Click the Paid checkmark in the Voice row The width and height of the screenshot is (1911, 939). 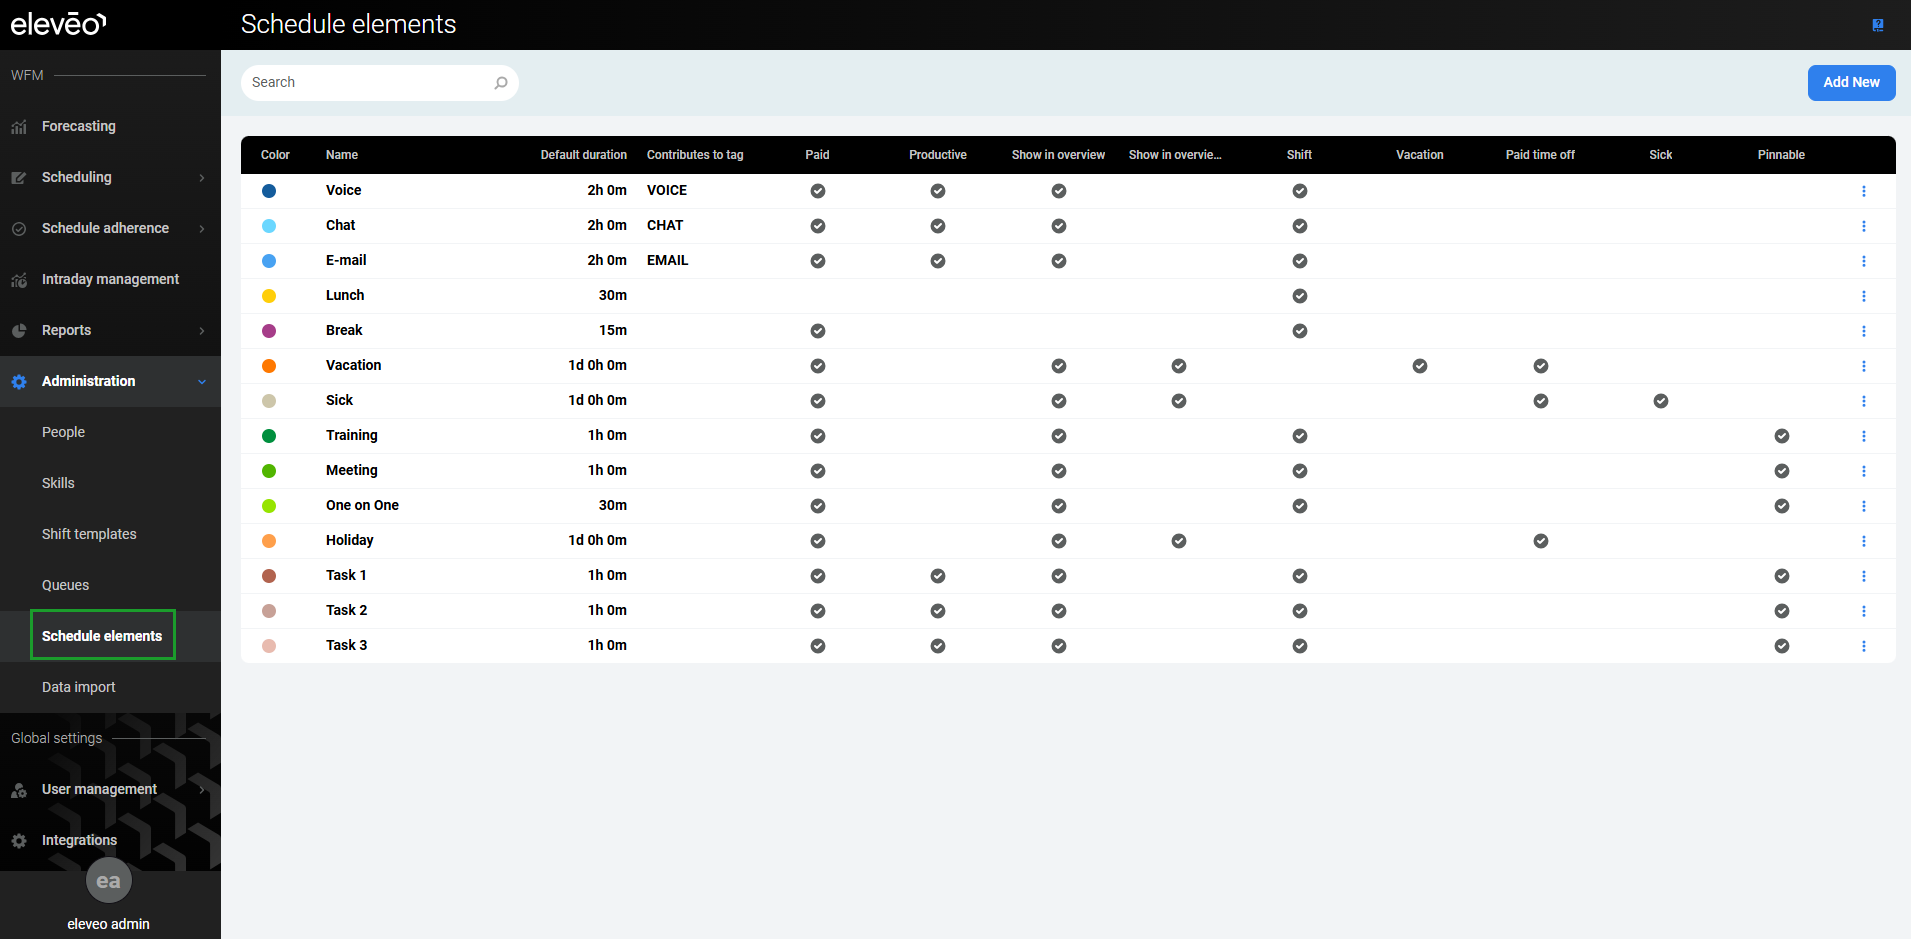pos(818,191)
